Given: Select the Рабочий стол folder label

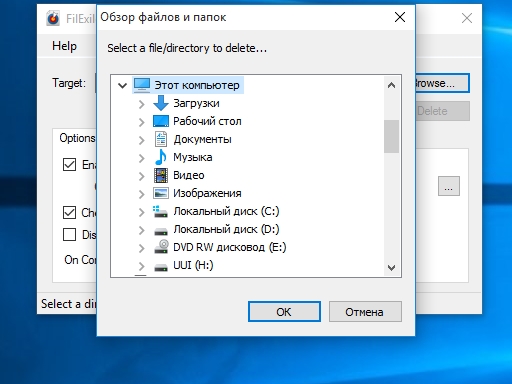Looking at the screenshot, I should 207,121.
